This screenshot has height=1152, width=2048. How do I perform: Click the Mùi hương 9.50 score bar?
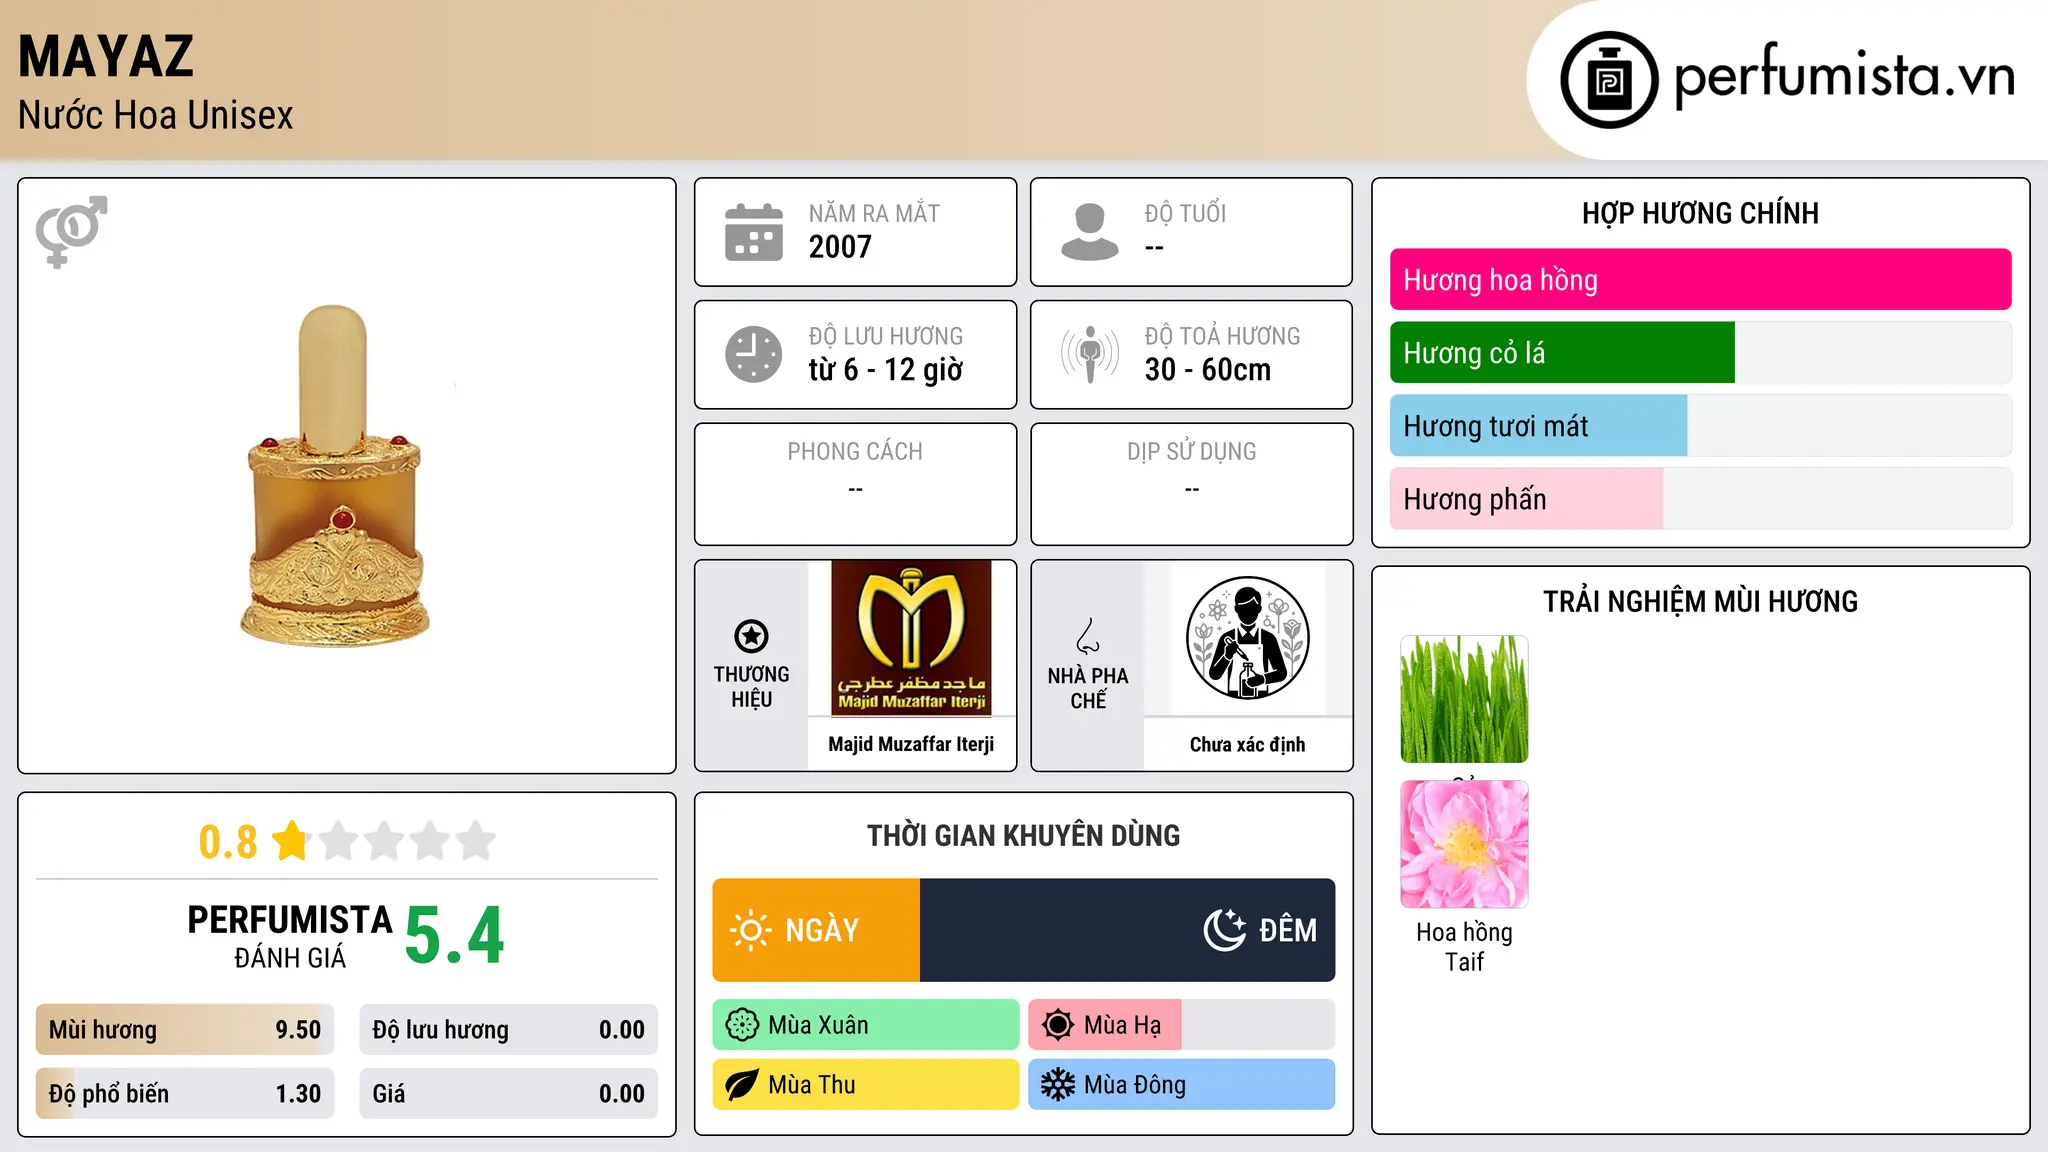(185, 1030)
